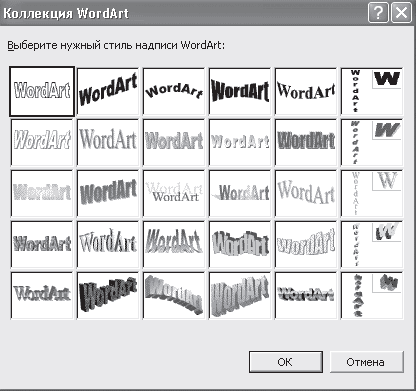Choose the gray bold upward-slanted WordArt in third row
Screen dimensions: 416x391
click(x=108, y=193)
